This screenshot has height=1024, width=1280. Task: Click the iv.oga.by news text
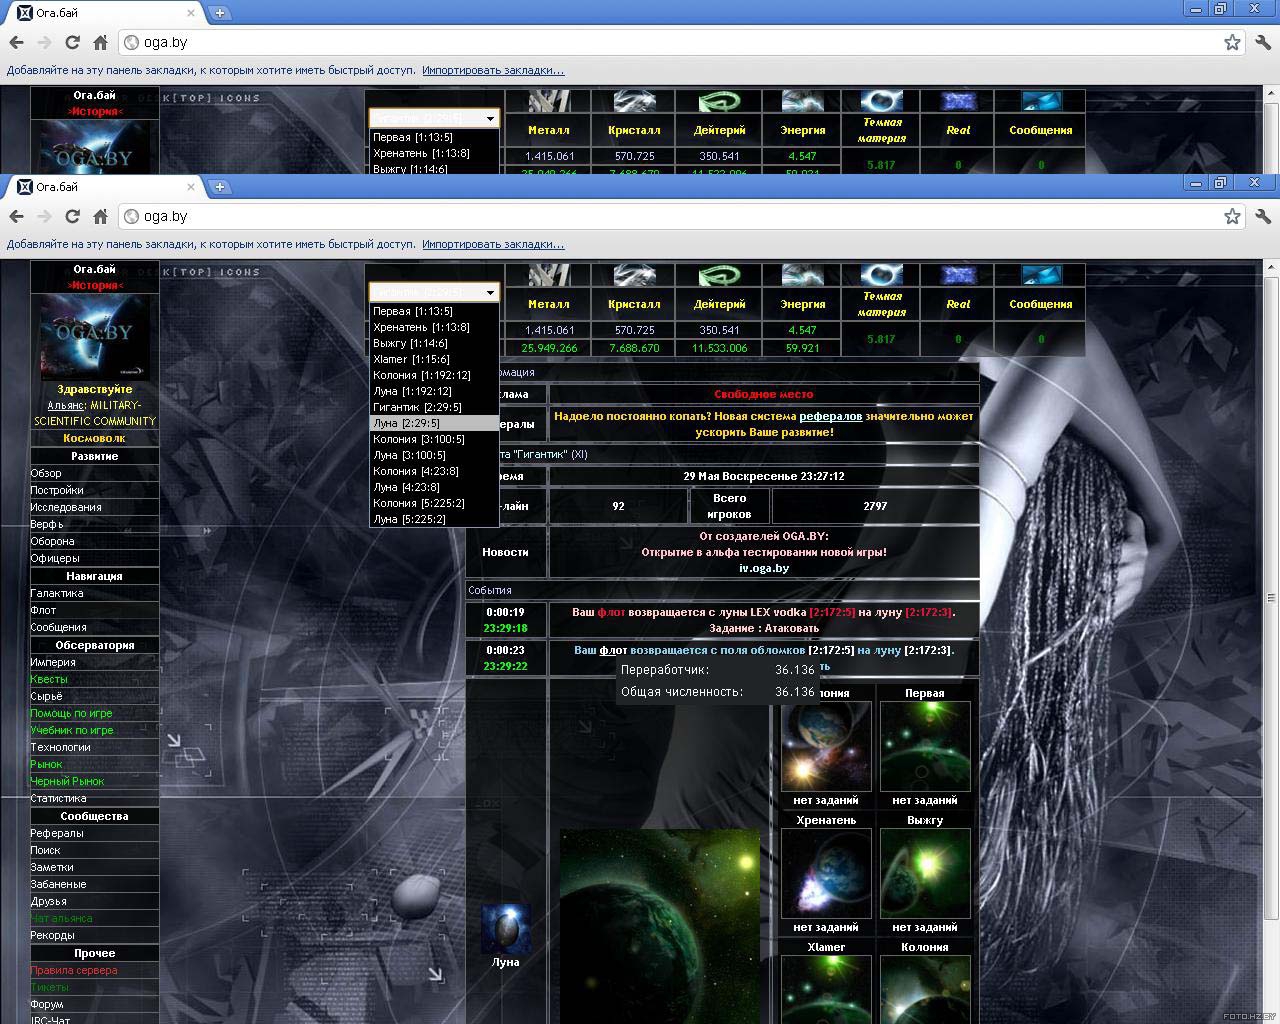[764, 568]
